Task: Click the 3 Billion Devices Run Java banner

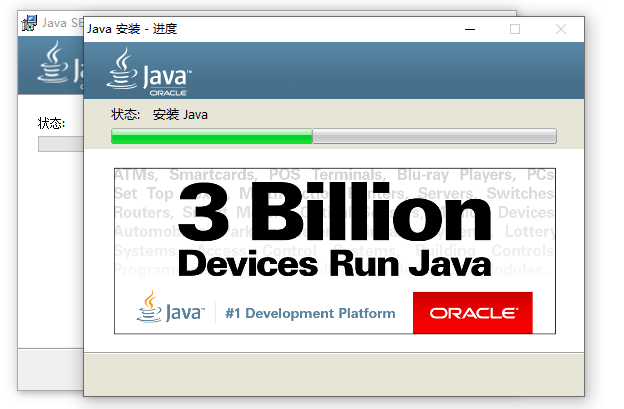Action: (x=335, y=251)
